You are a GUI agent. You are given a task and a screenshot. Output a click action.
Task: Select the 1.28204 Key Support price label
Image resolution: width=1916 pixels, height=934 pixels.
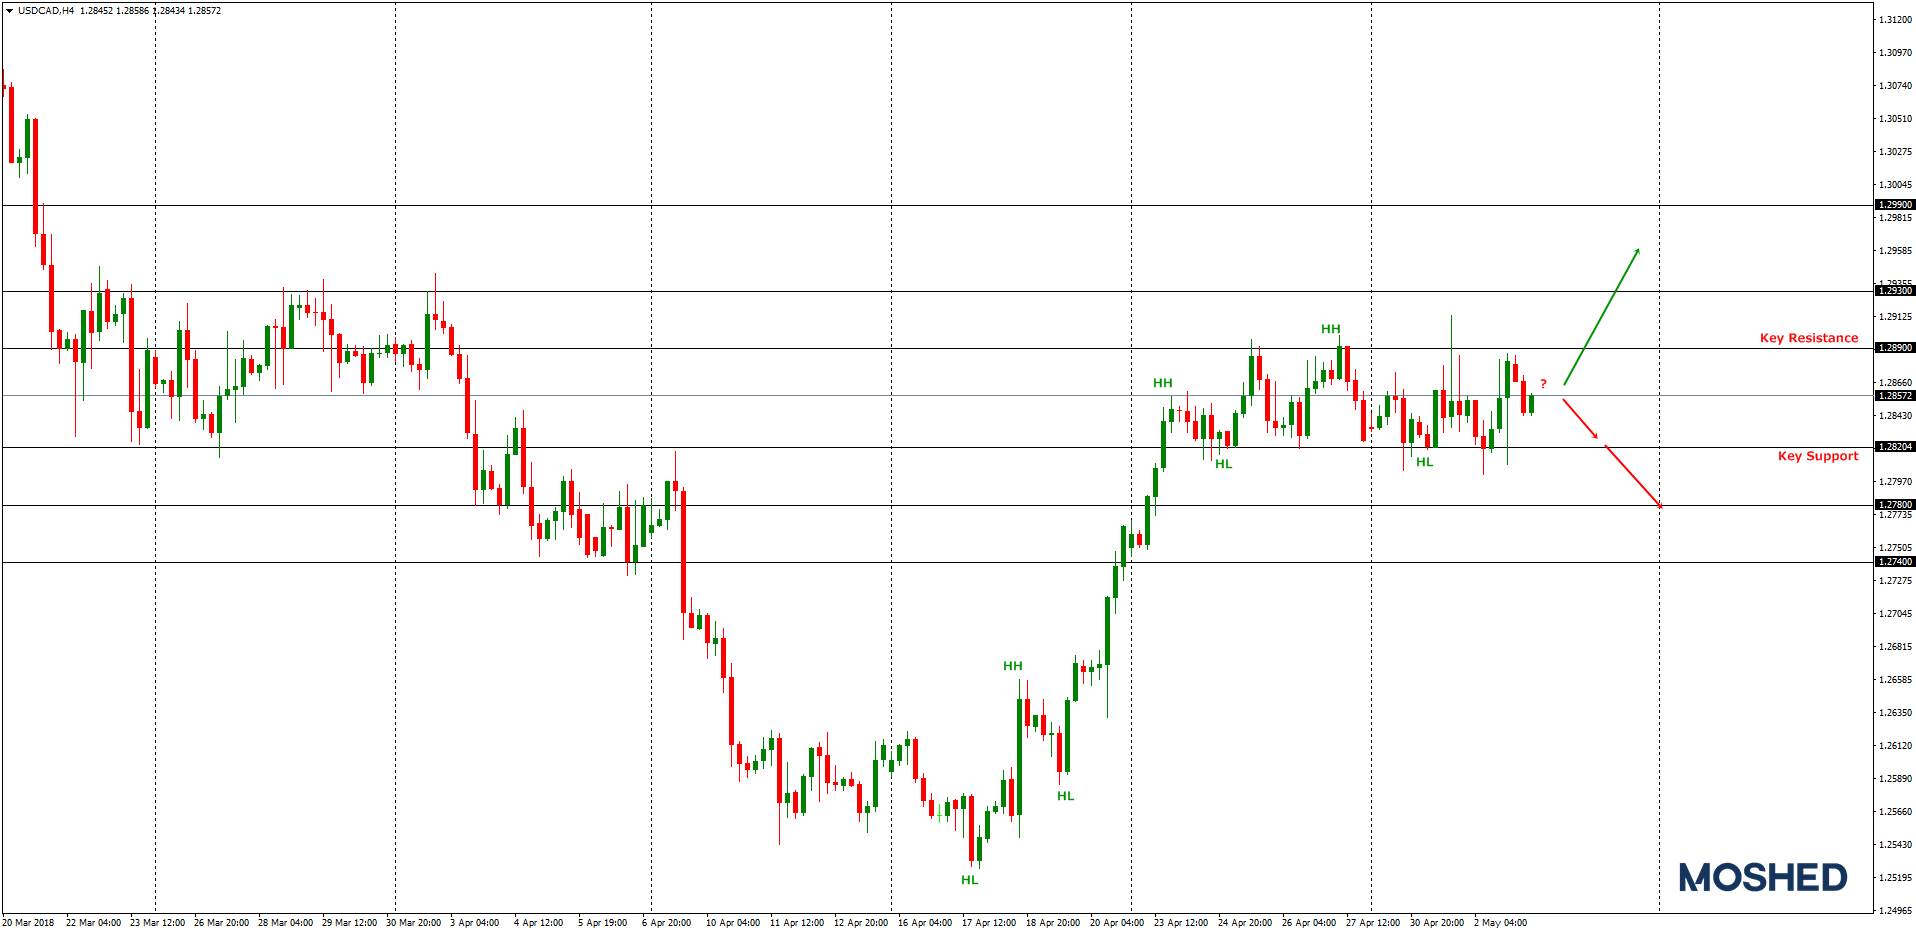click(x=1898, y=447)
